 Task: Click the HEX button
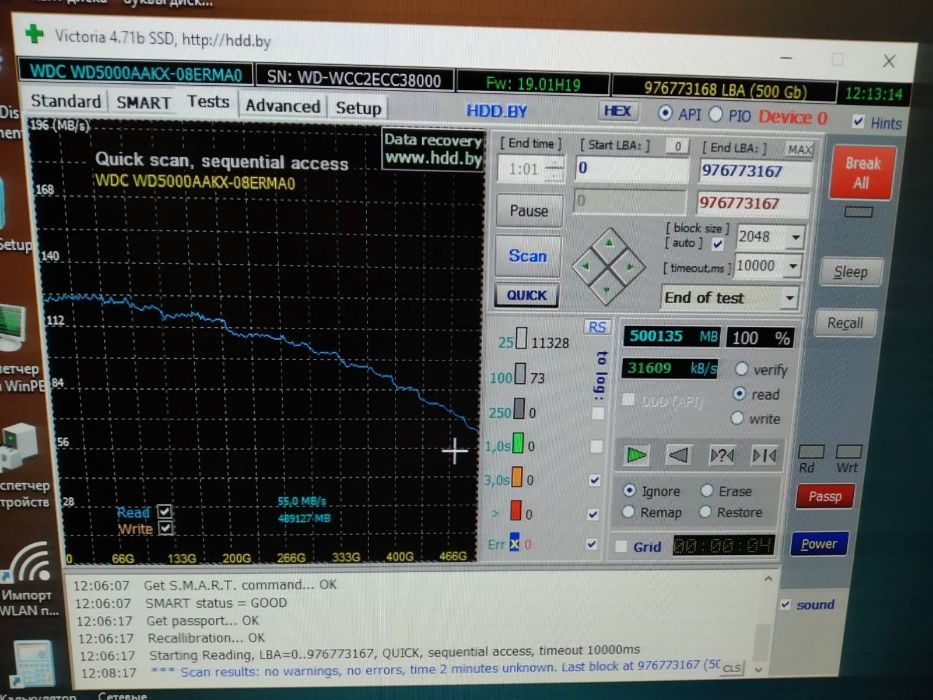[x=617, y=111]
